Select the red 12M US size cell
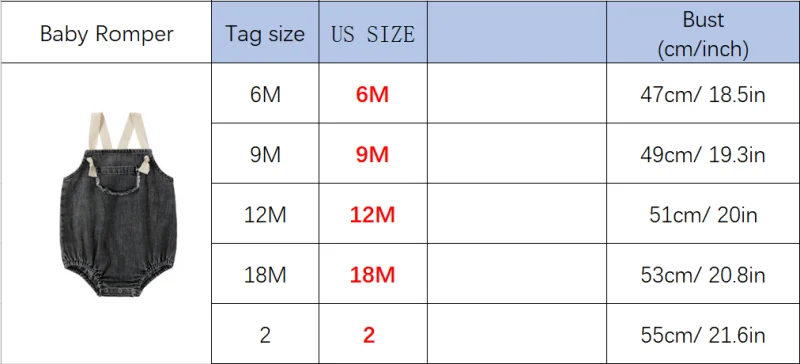Viewport: 800px width, 364px height. [x=373, y=214]
